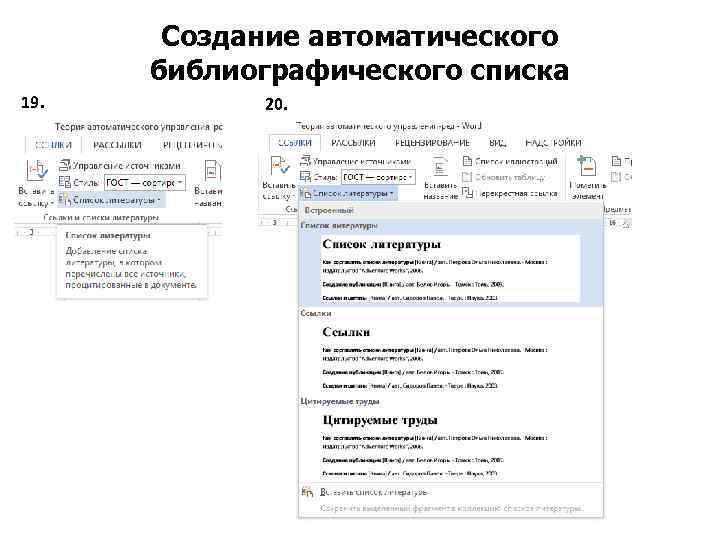This screenshot has height=540, width=720.
Task: Click the 'Ссылки и списки литературы' group label
Action: [101, 217]
